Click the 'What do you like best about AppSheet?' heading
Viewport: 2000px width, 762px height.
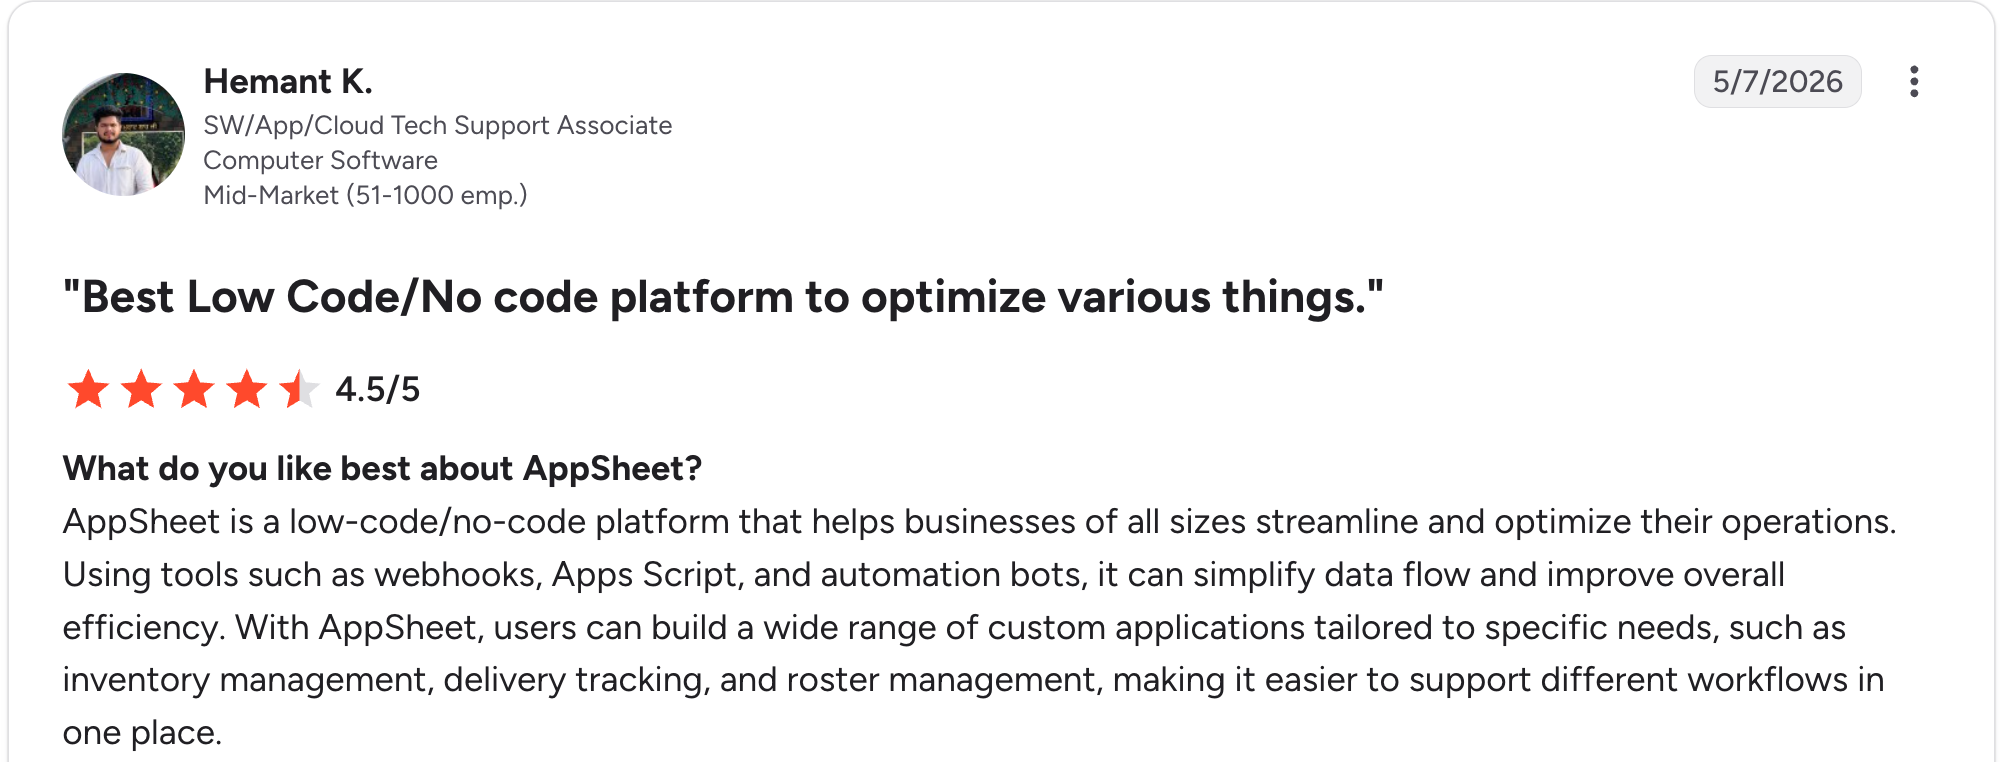click(x=382, y=468)
